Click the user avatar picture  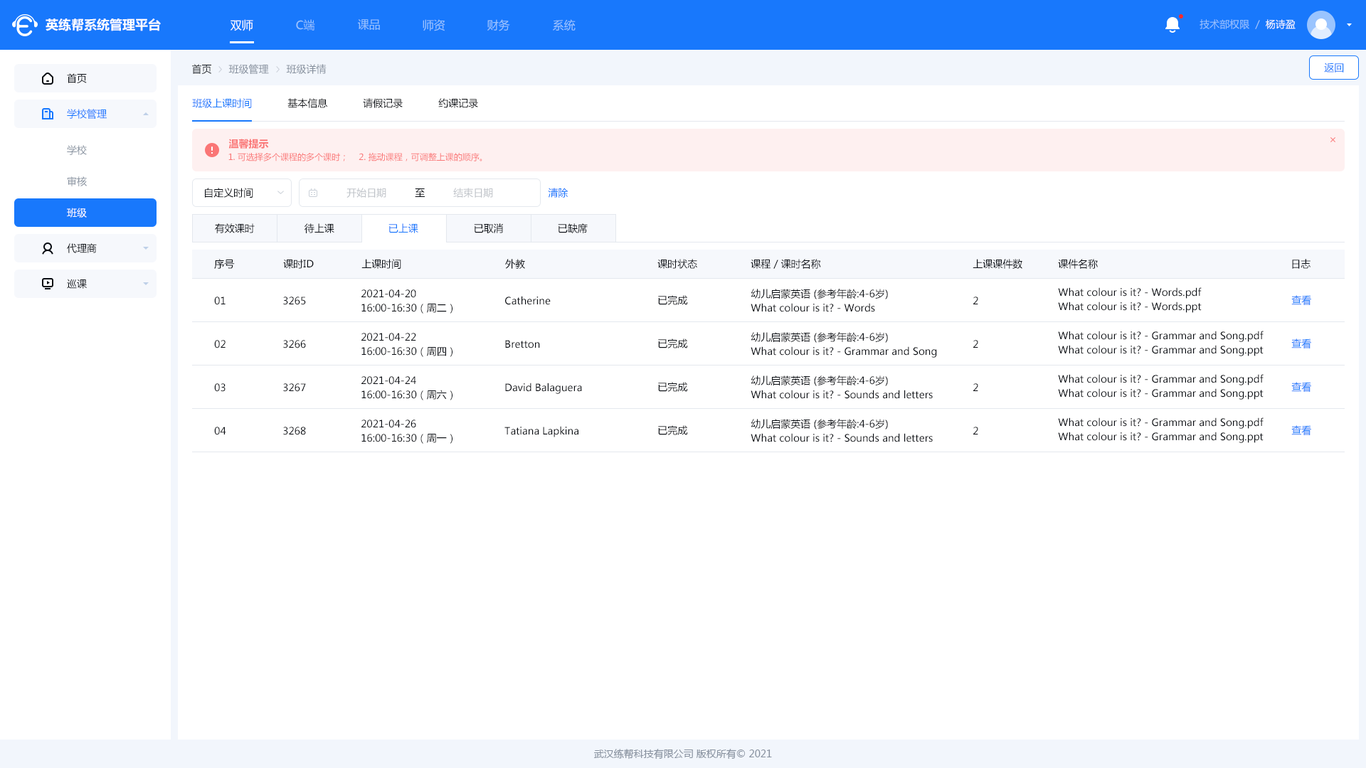pos(1321,25)
